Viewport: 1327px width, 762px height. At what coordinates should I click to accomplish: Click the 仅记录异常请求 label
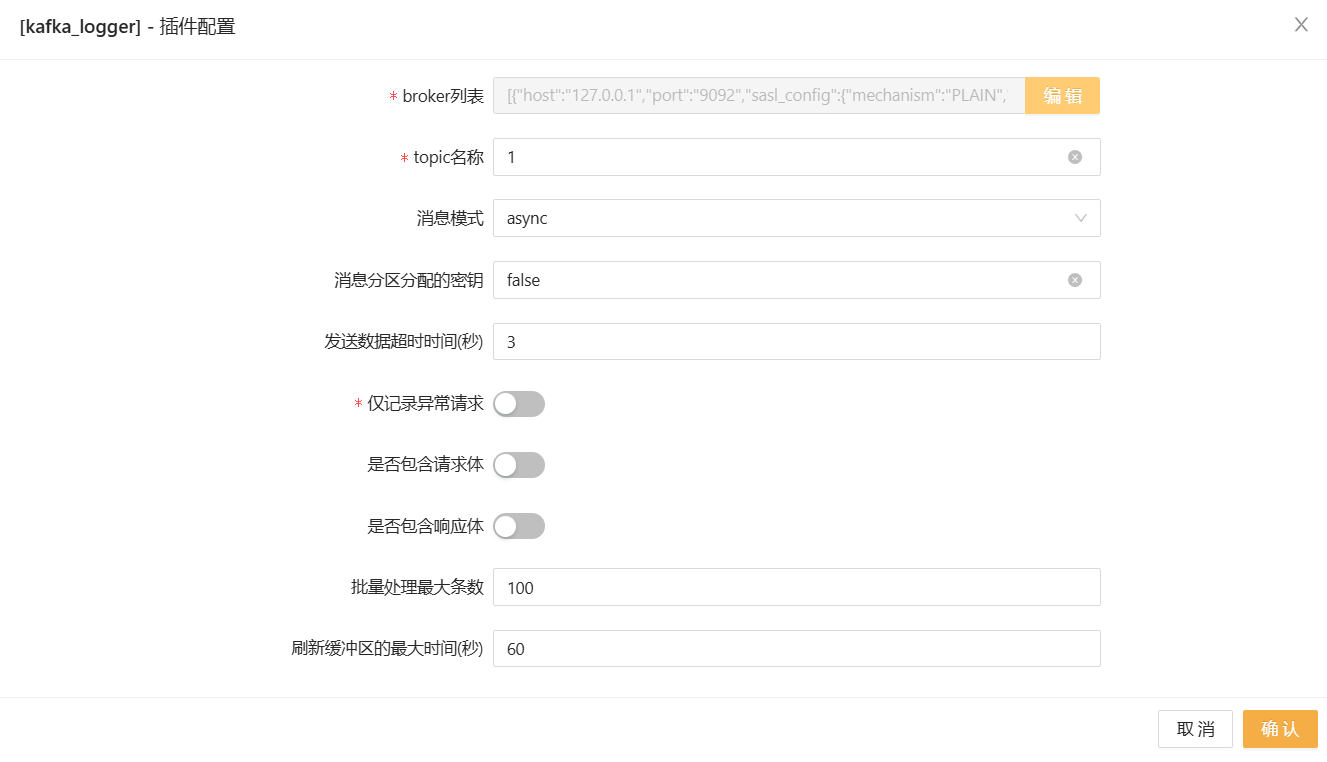425,403
